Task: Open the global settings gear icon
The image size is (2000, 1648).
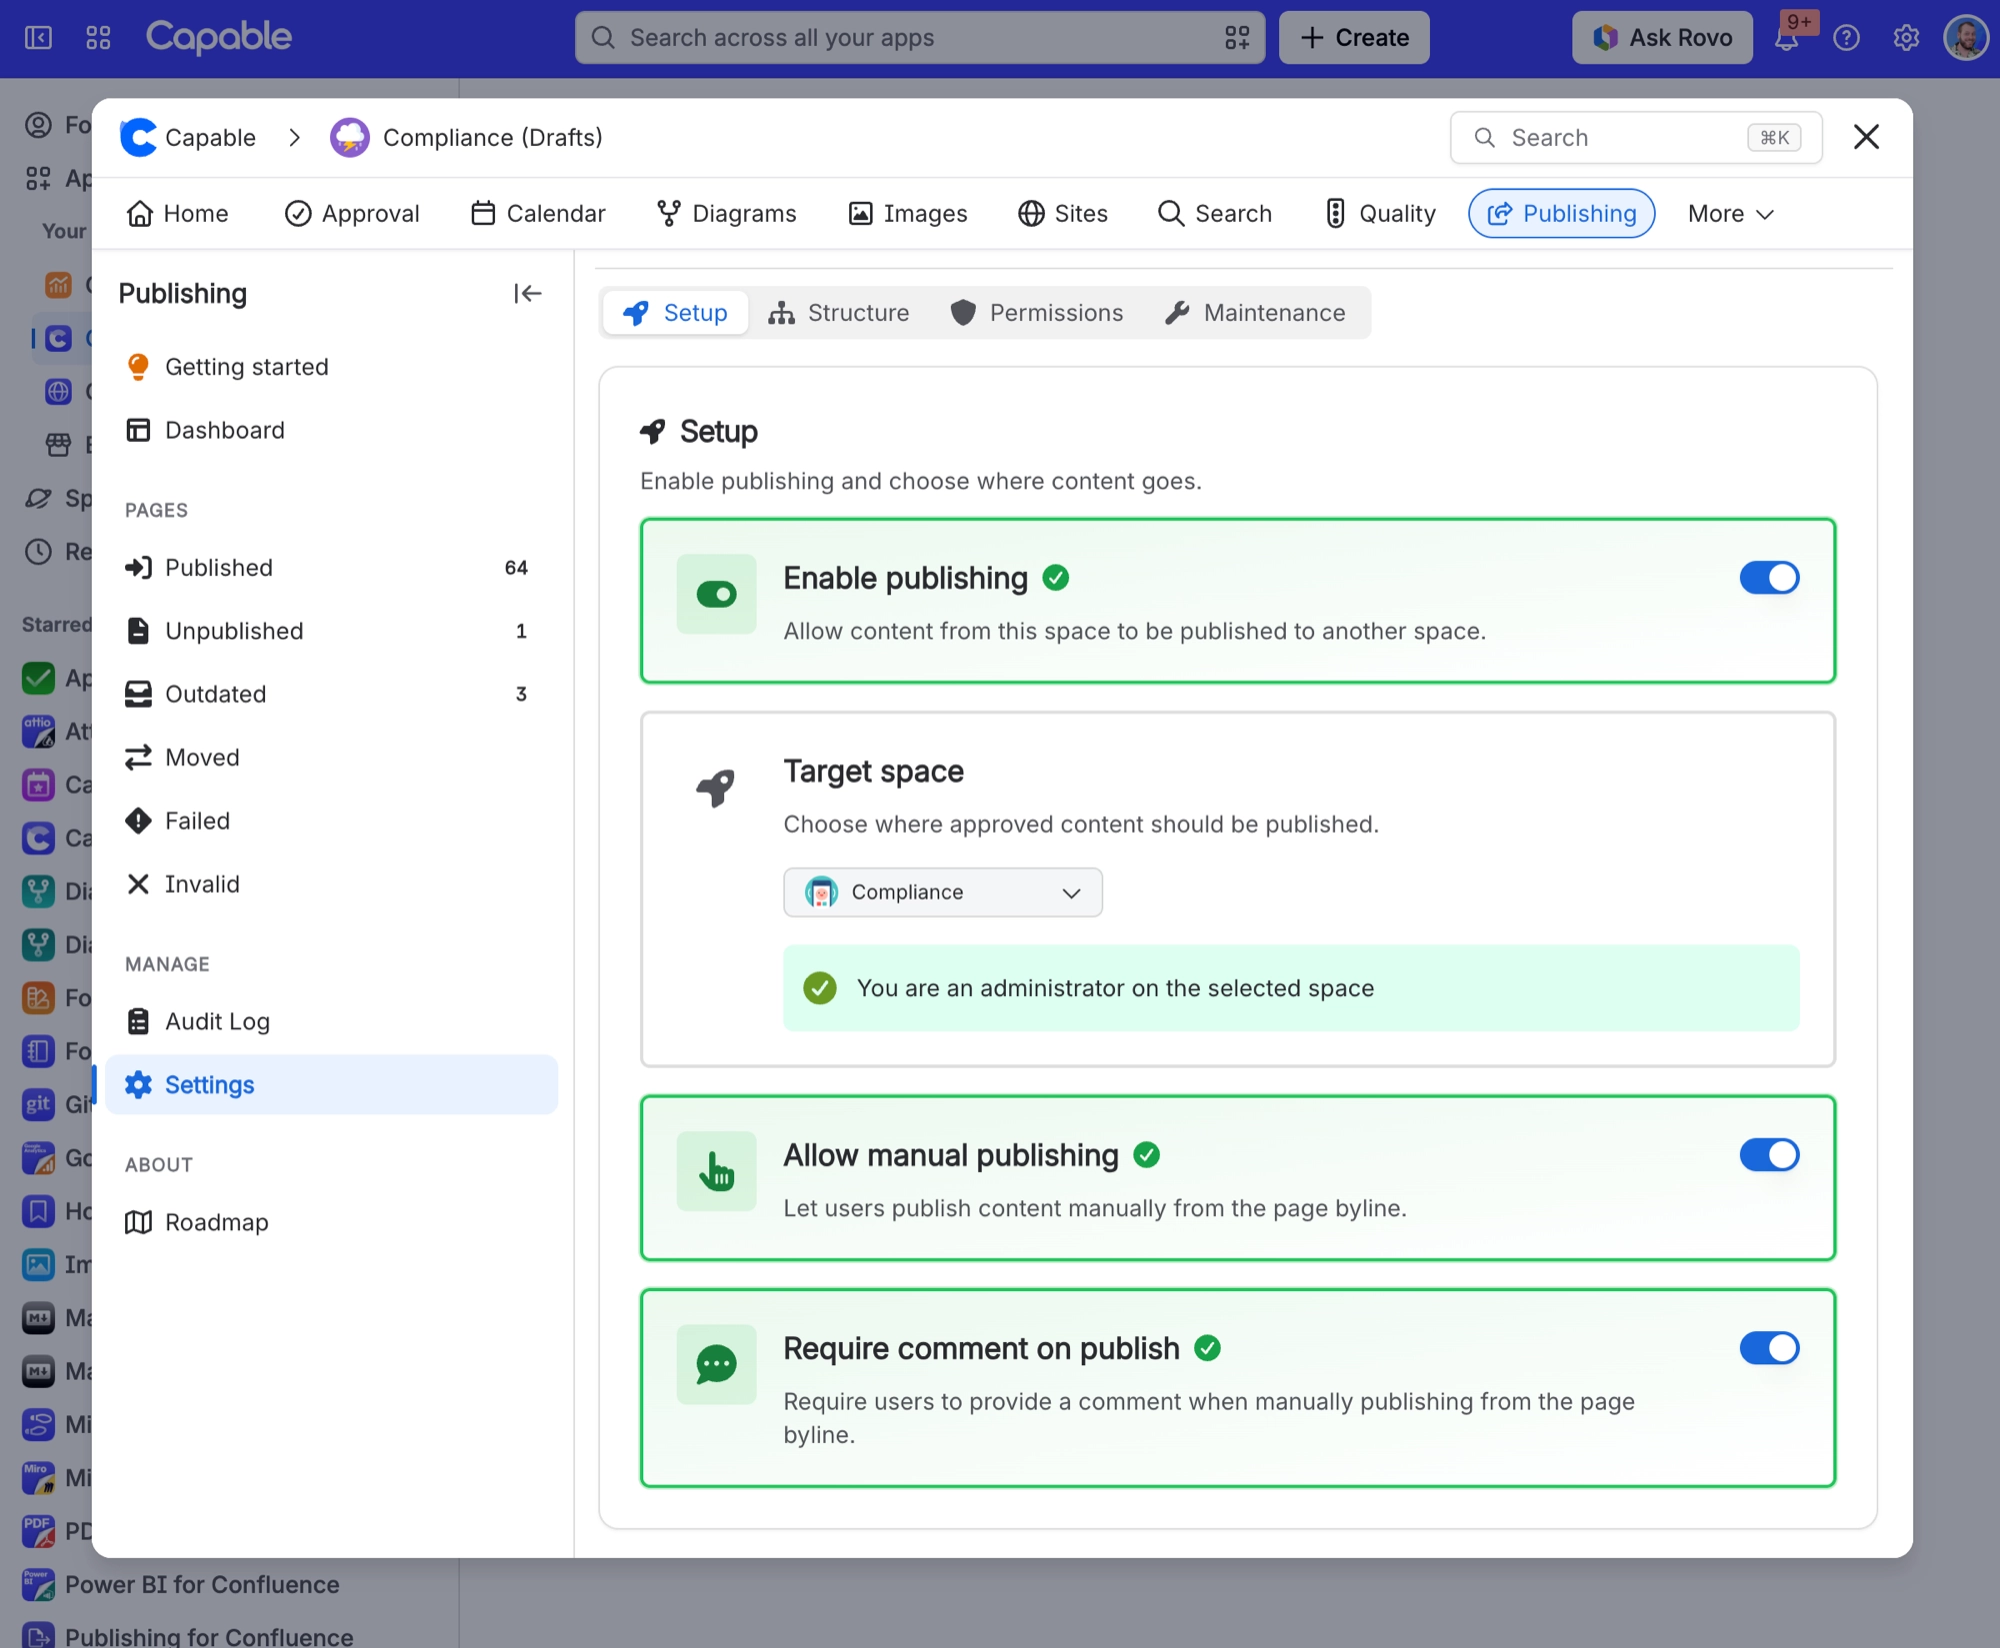Action: (x=1906, y=38)
